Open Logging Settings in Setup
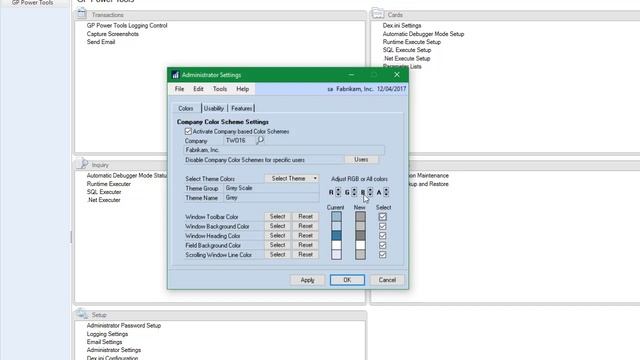The width and height of the screenshot is (640, 360). tap(107, 334)
